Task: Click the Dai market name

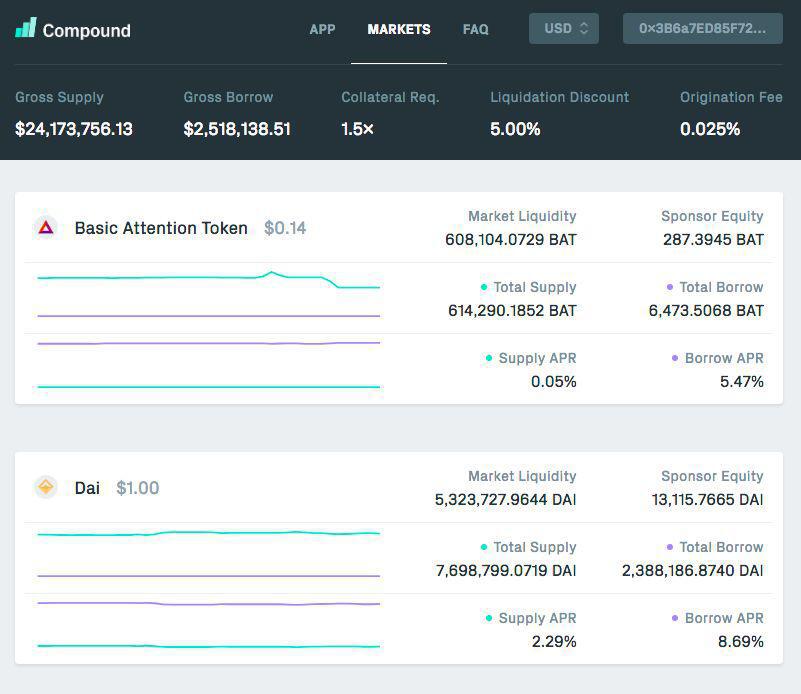Action: coord(87,488)
